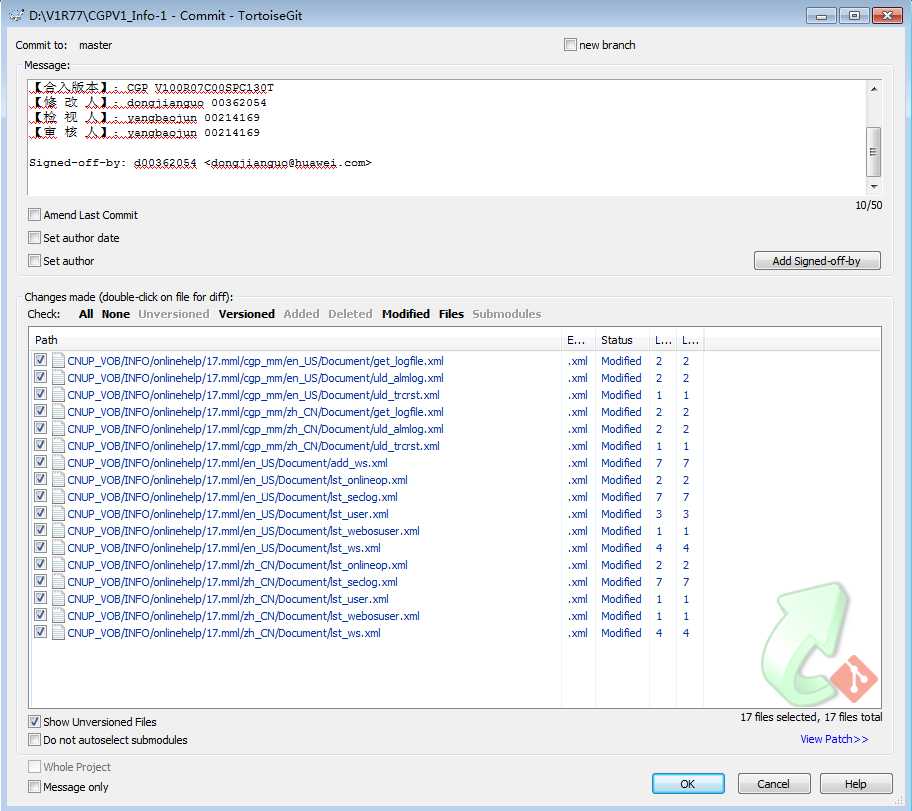Open Help button
This screenshot has height=811, width=912.
pos(856,784)
